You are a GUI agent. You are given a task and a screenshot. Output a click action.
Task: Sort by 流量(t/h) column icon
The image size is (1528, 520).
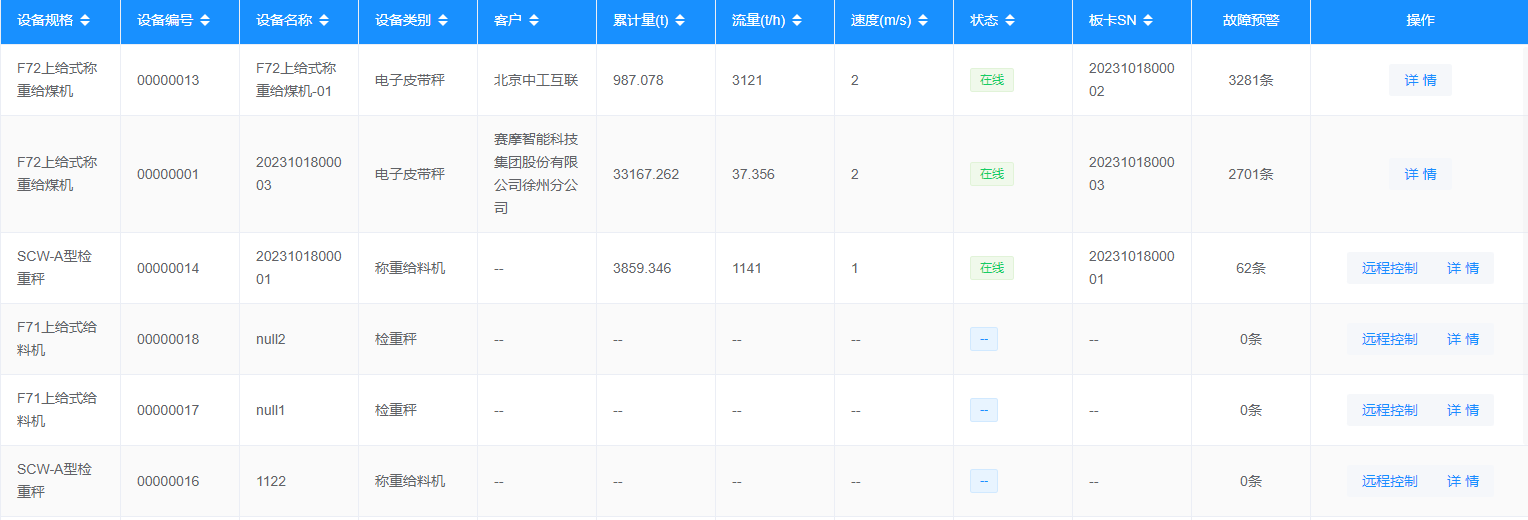(x=797, y=21)
